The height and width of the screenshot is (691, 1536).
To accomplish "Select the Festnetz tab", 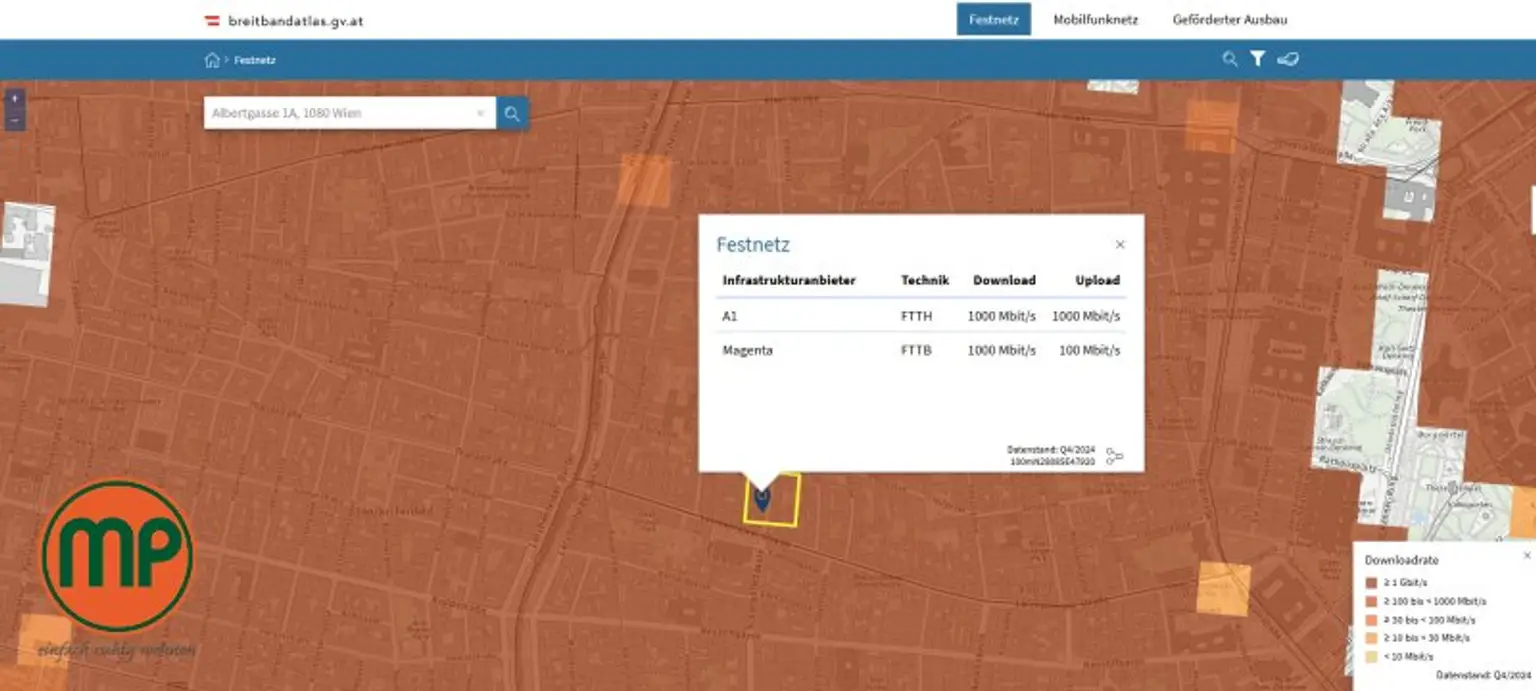I will coord(993,19).
